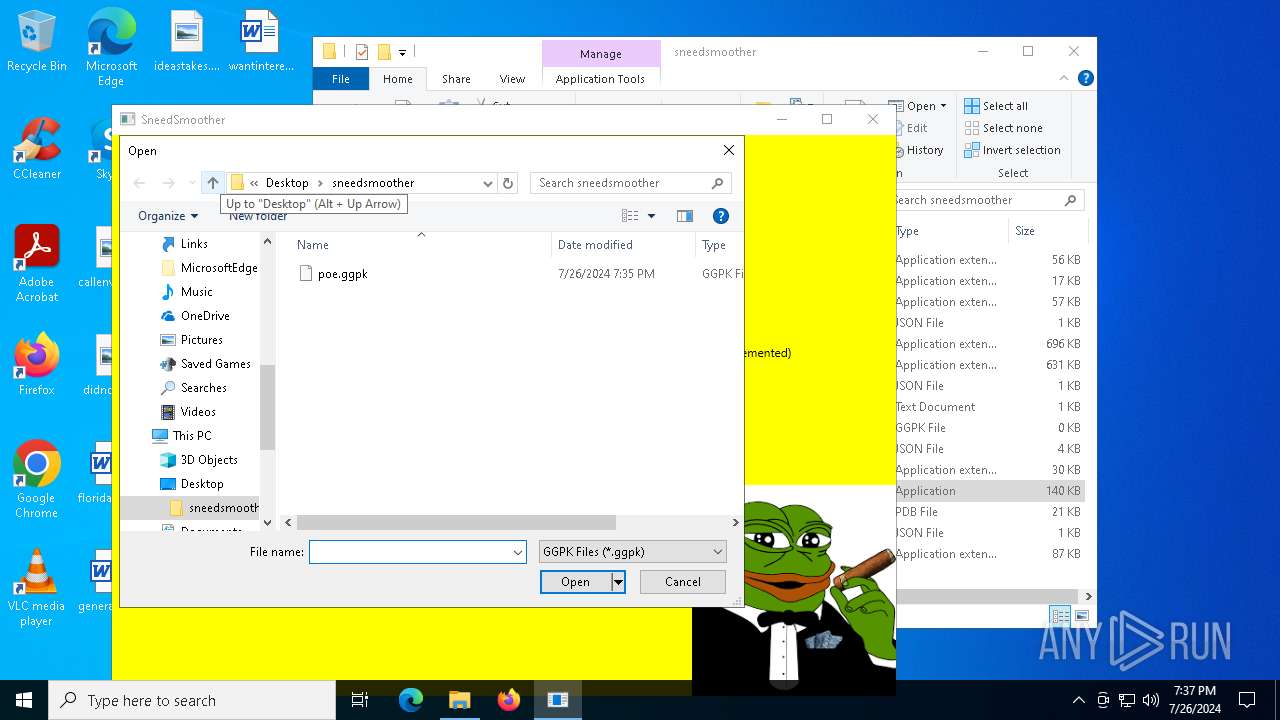Open notification center in taskbar

(1247, 700)
